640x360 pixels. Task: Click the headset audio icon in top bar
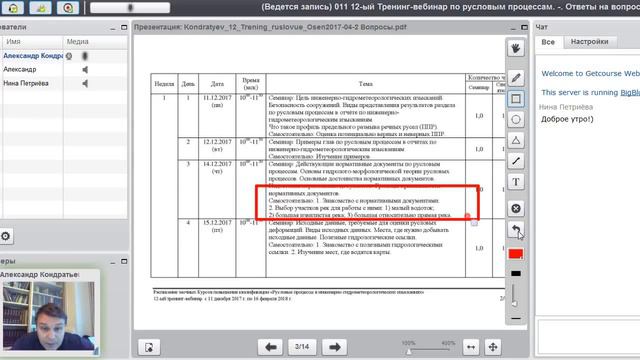tap(13, 7)
